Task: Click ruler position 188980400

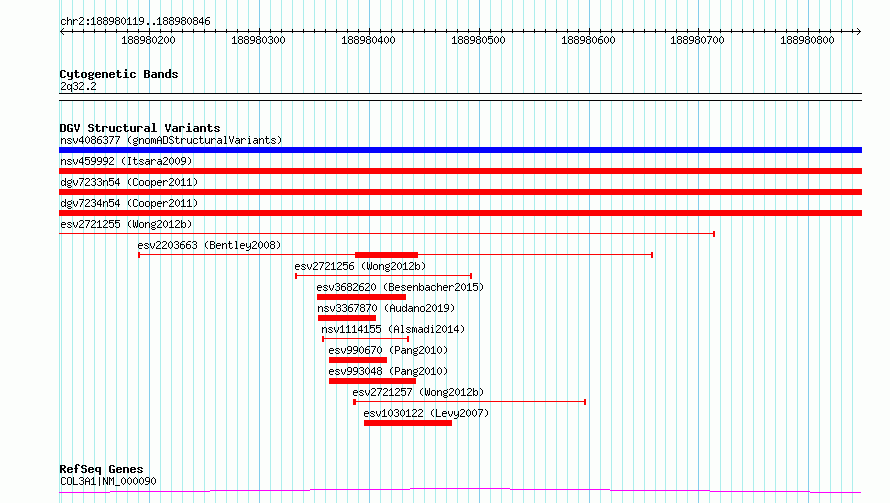Action: tap(368, 40)
